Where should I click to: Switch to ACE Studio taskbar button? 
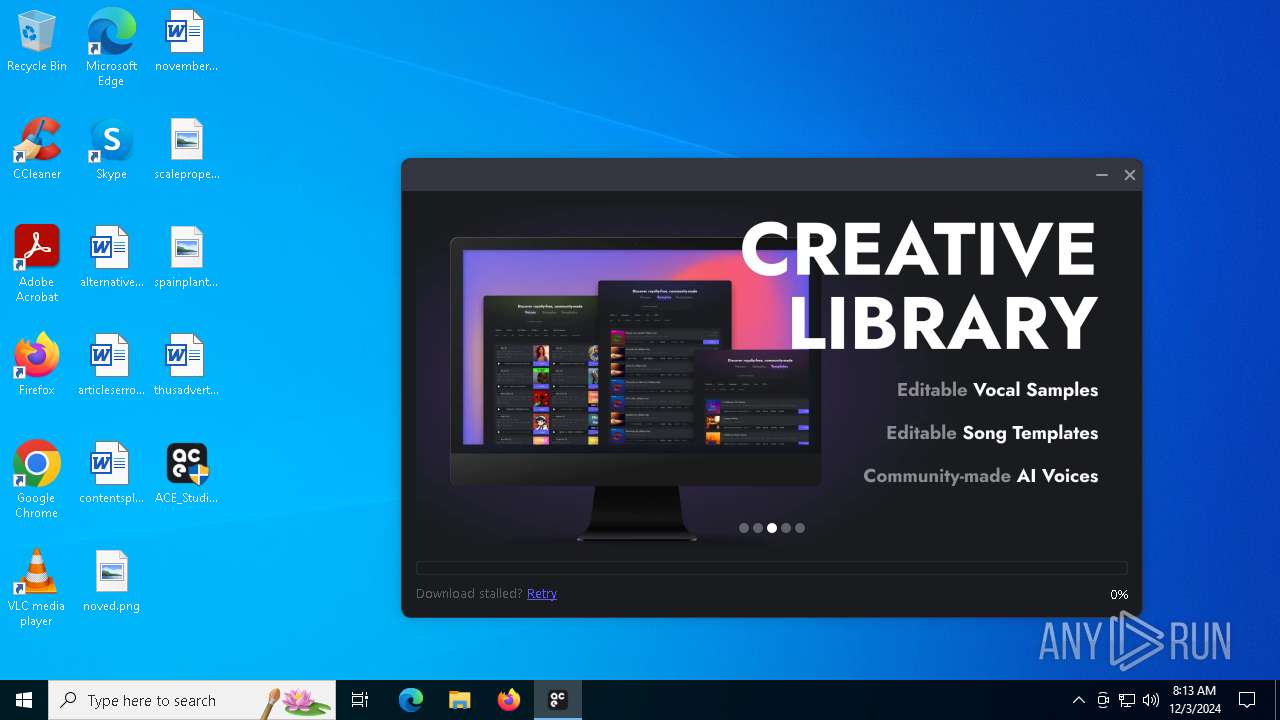point(558,700)
